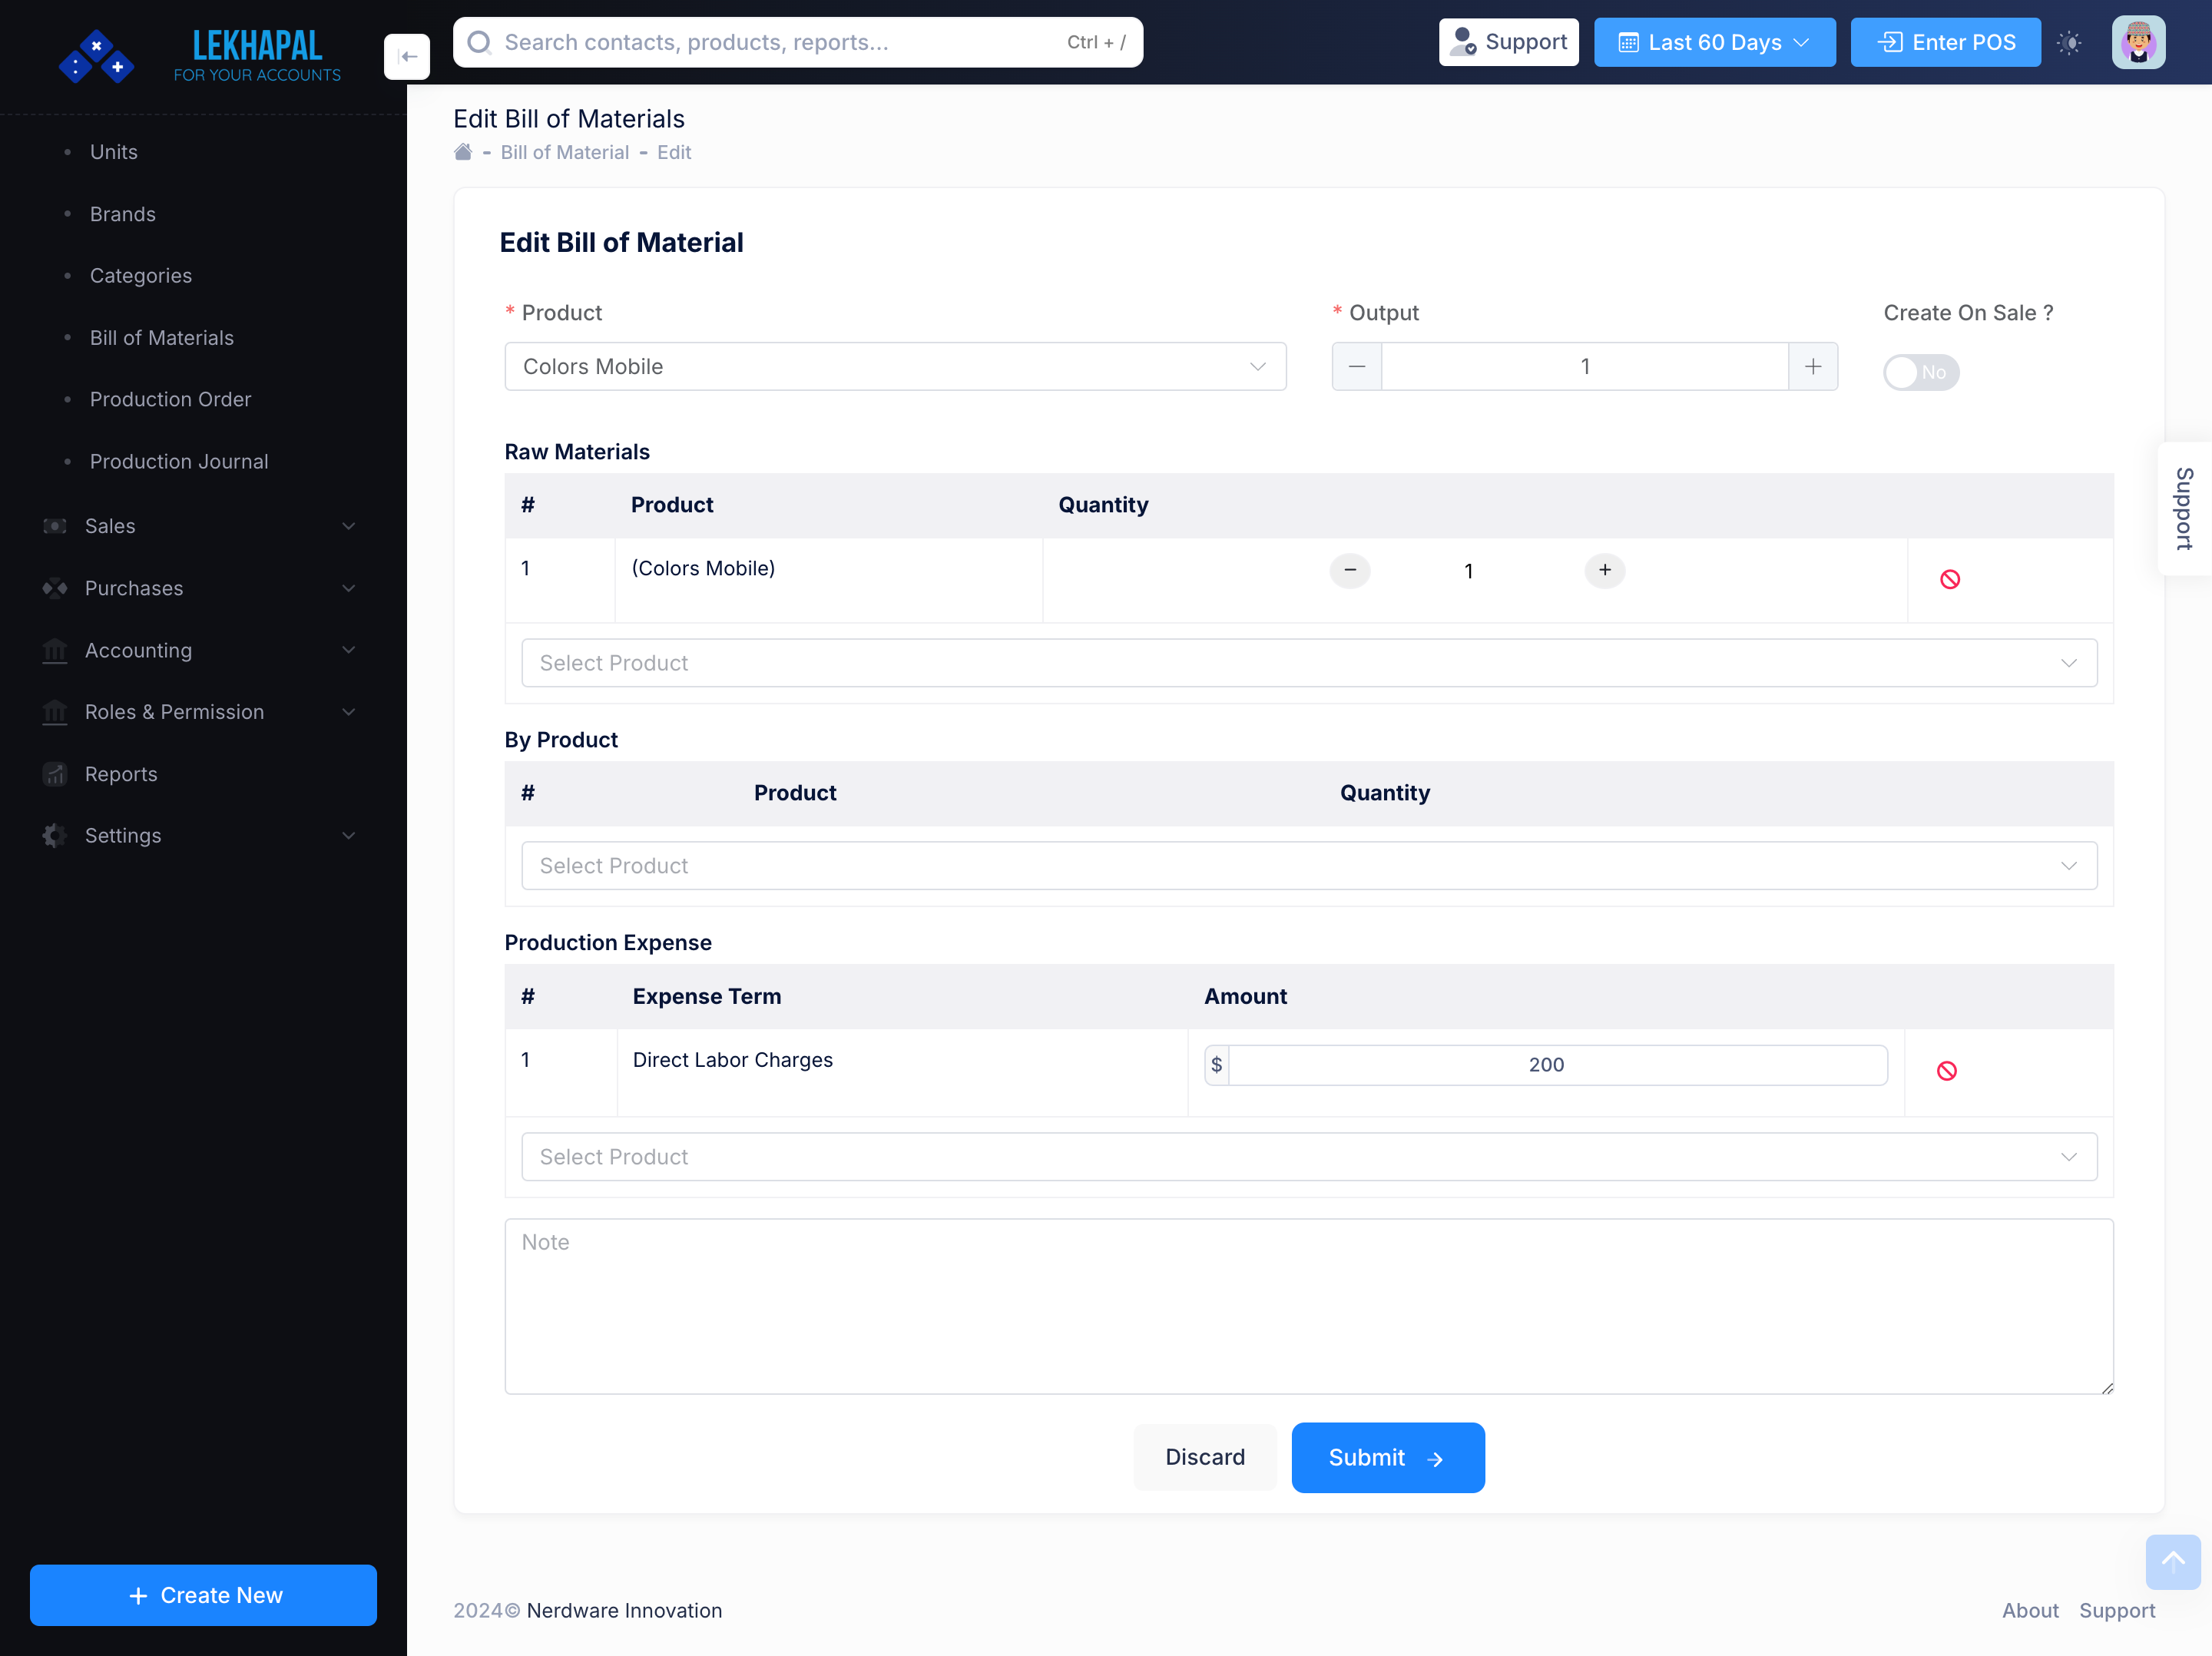The width and height of the screenshot is (2212, 1656).
Task: Click the home icon in the breadcrumb
Action: click(463, 151)
